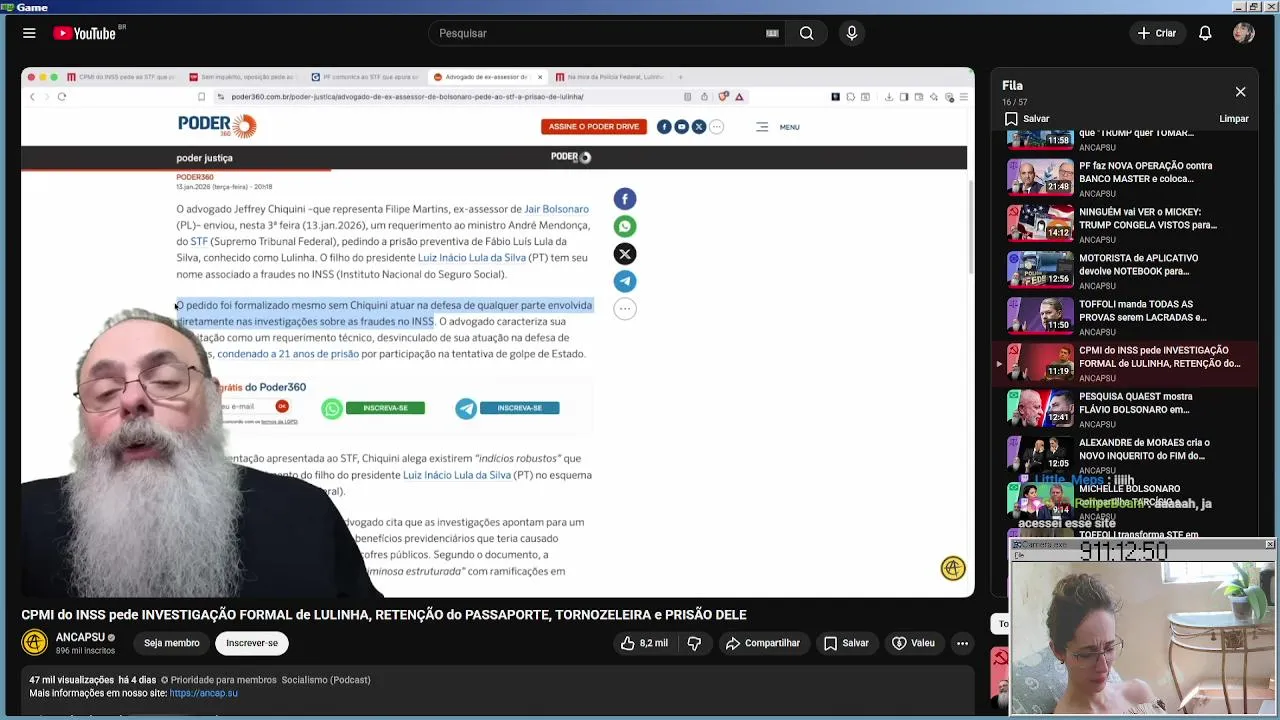Open the ancap.su website link

[x=204, y=693]
